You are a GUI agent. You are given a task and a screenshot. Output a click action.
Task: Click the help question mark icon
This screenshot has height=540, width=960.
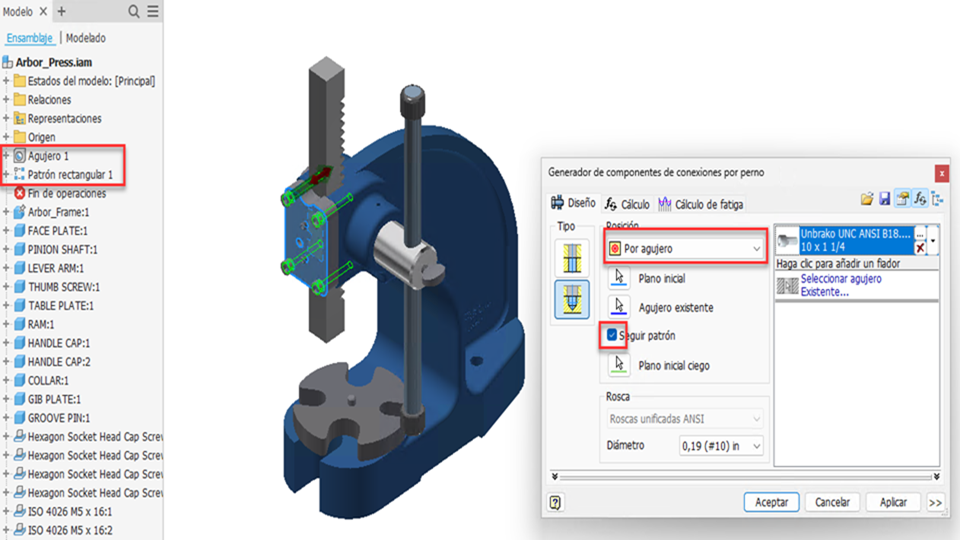[x=555, y=503]
